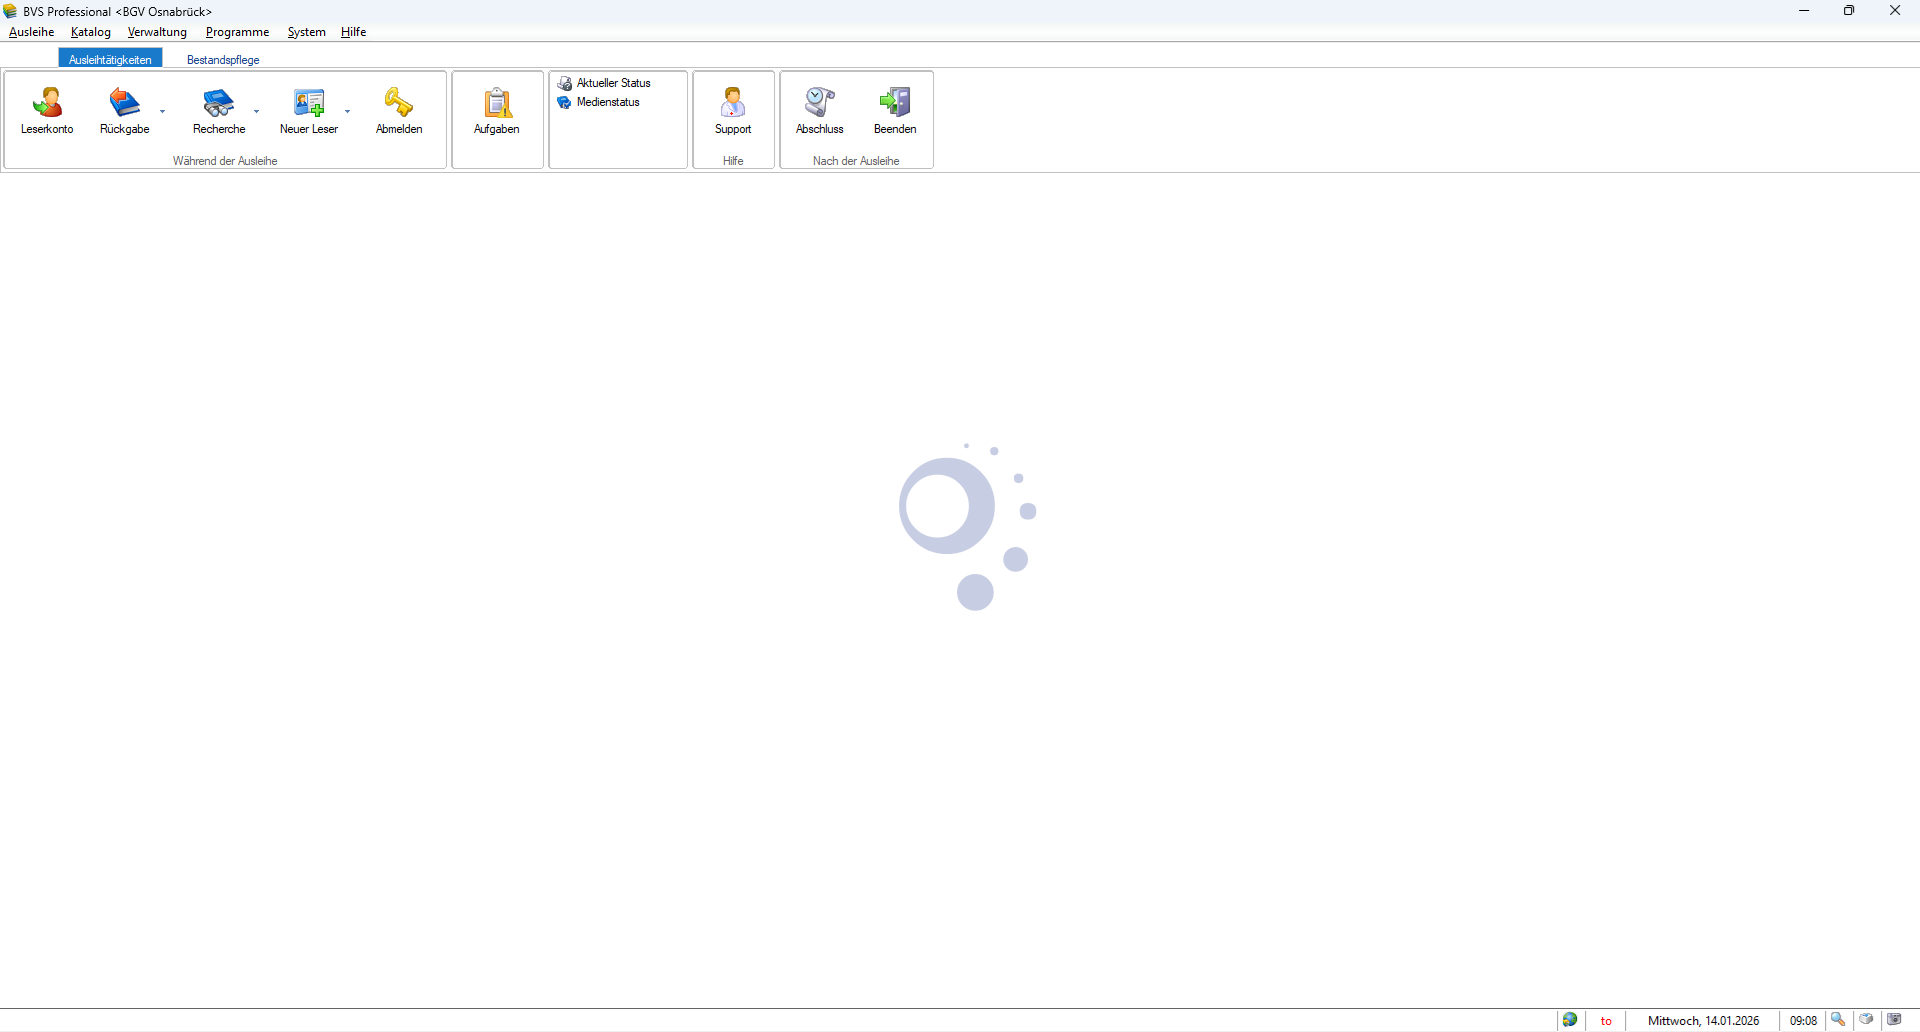
Task: Click the globe icon in the status bar
Action: (1570, 1020)
